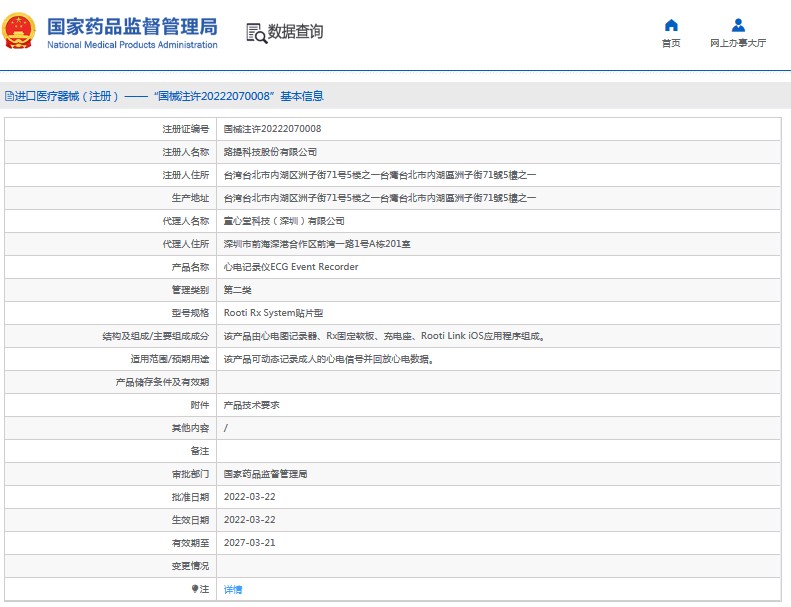
Task: Click the 国家药品监督管理局 site title
Action: pyautogui.click(x=132, y=27)
